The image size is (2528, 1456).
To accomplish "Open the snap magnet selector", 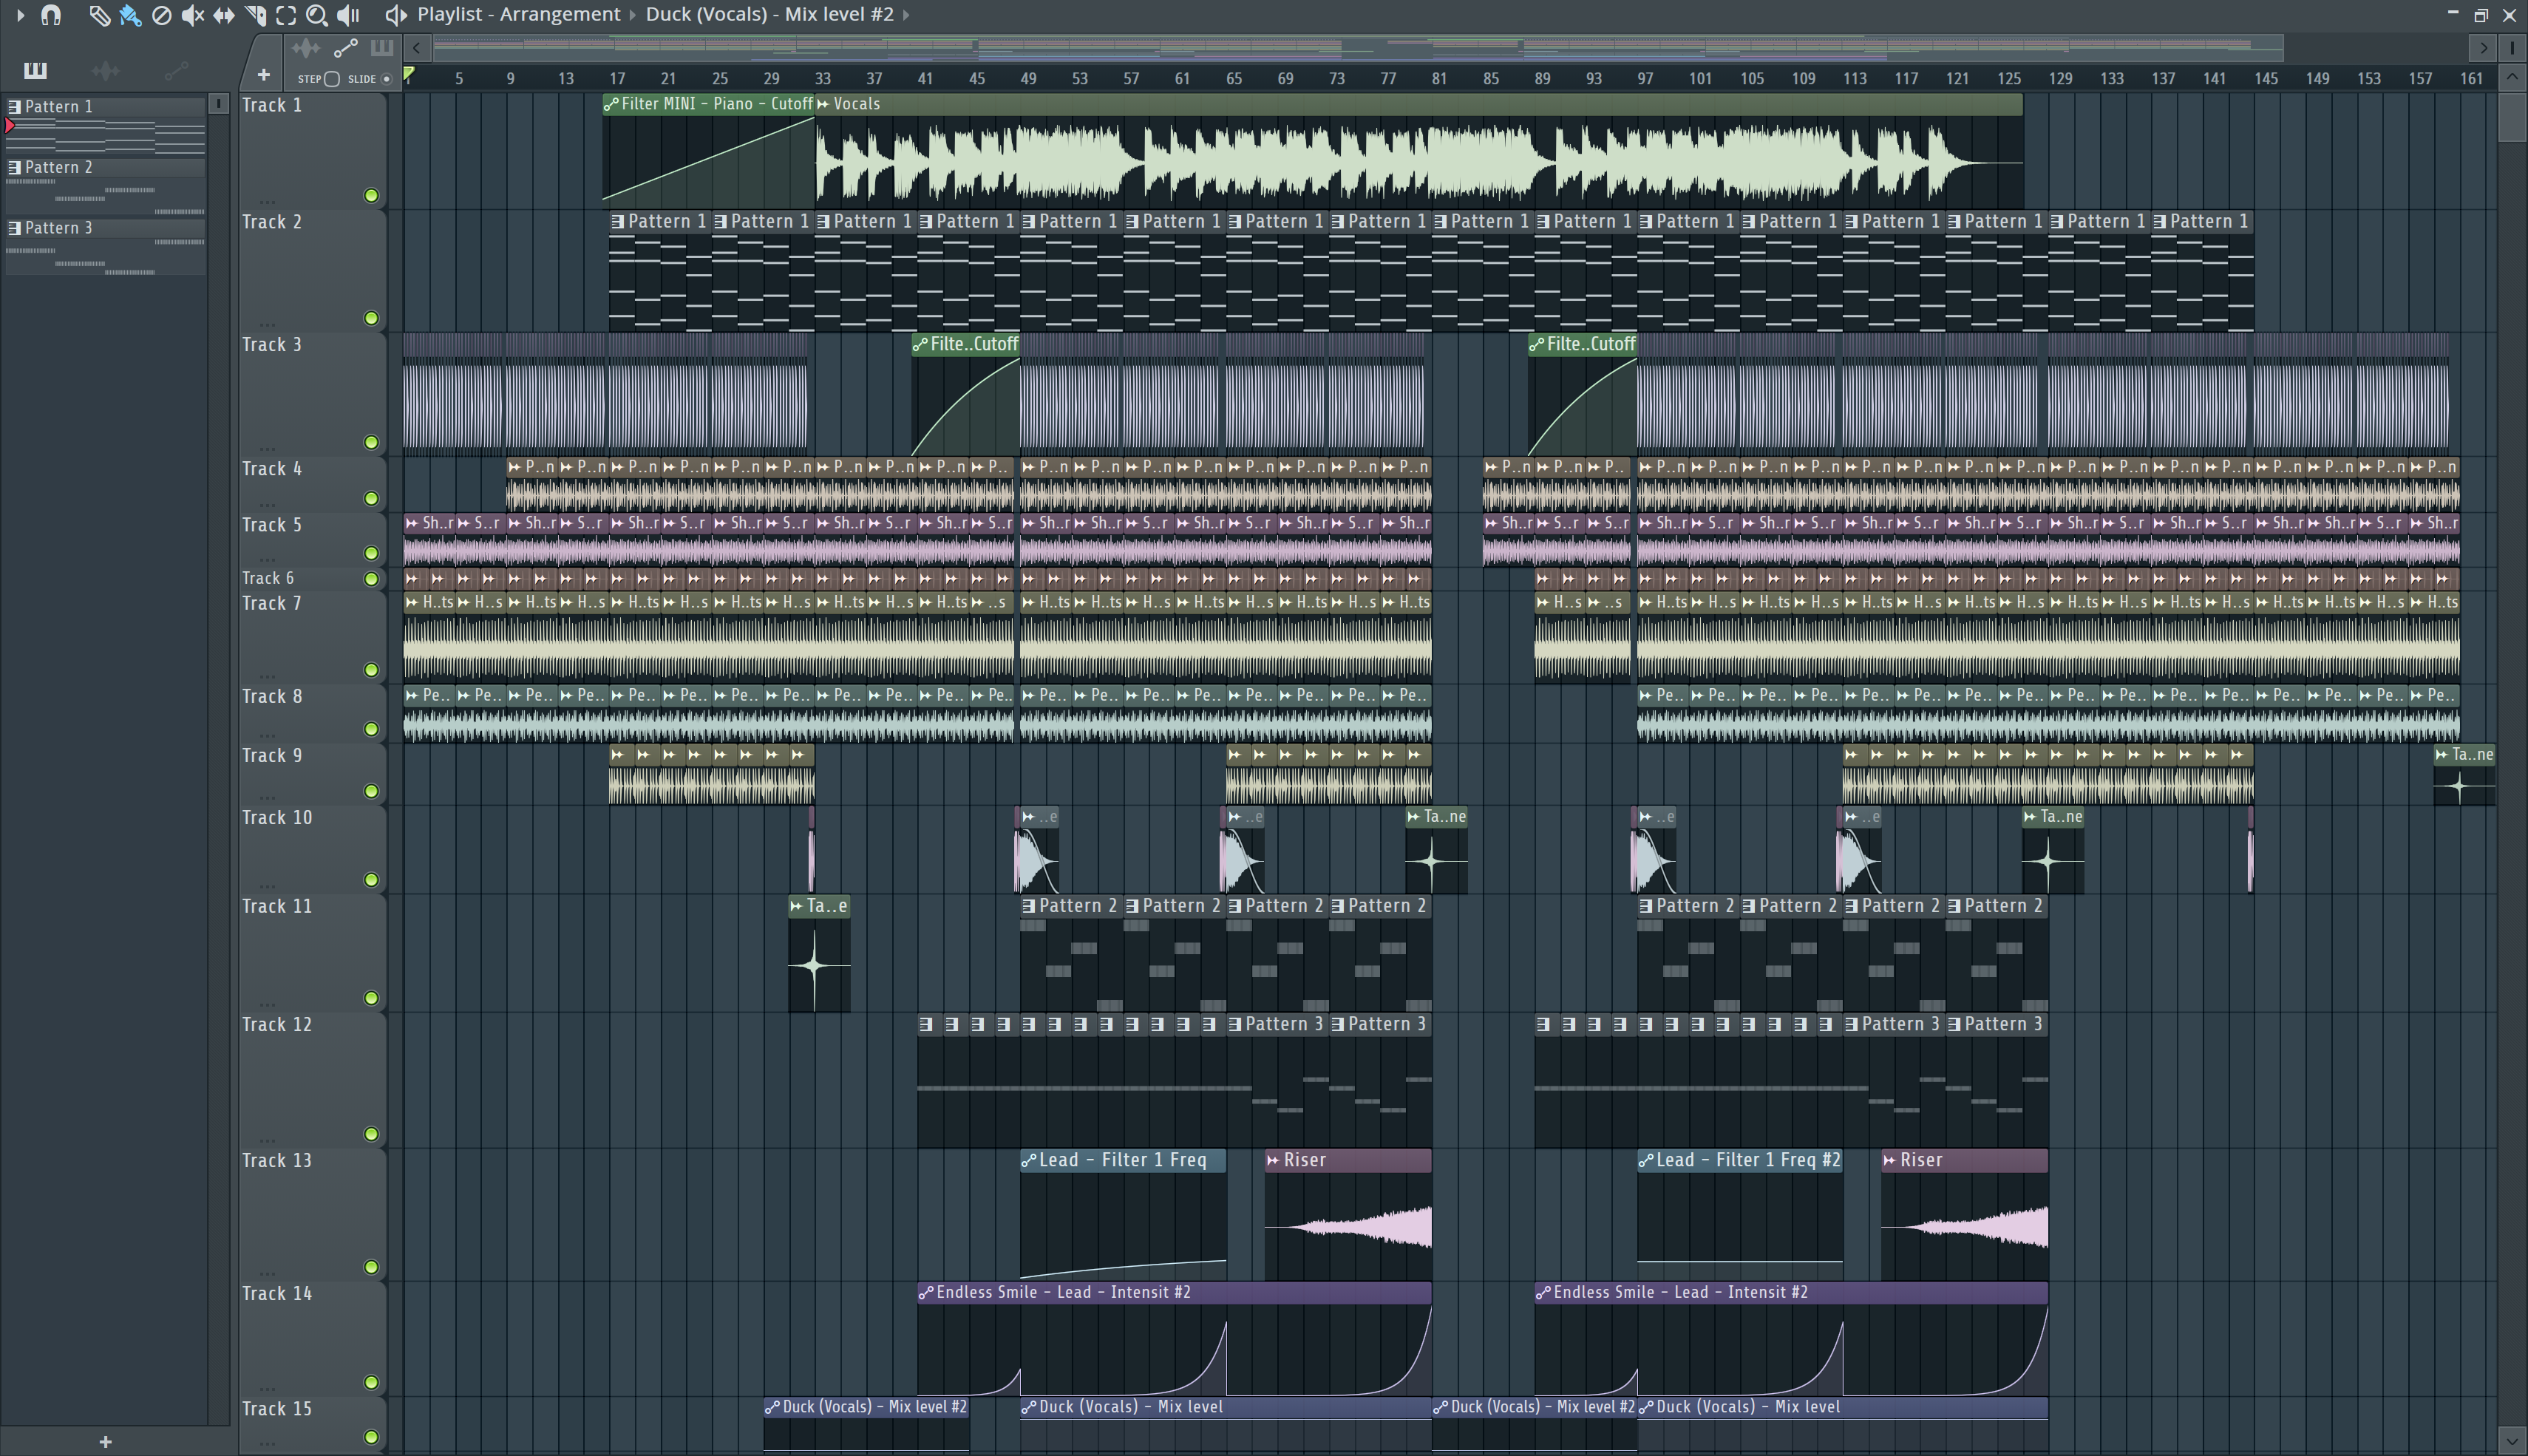I will click(x=51, y=15).
